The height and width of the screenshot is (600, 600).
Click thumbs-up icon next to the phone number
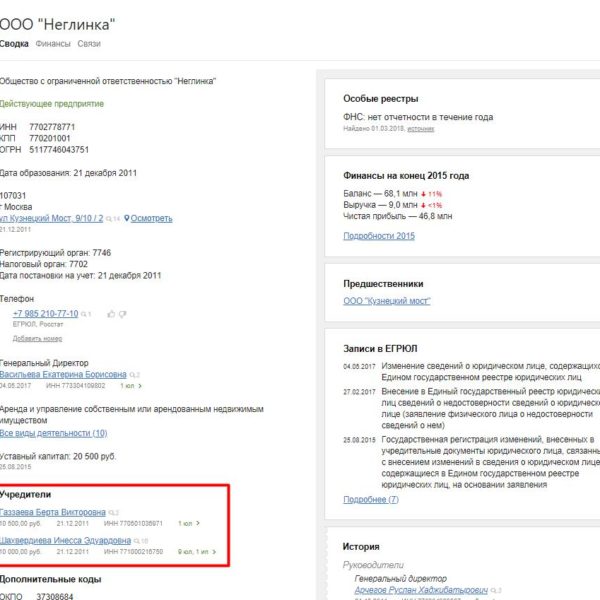pyautogui.click(x=110, y=313)
